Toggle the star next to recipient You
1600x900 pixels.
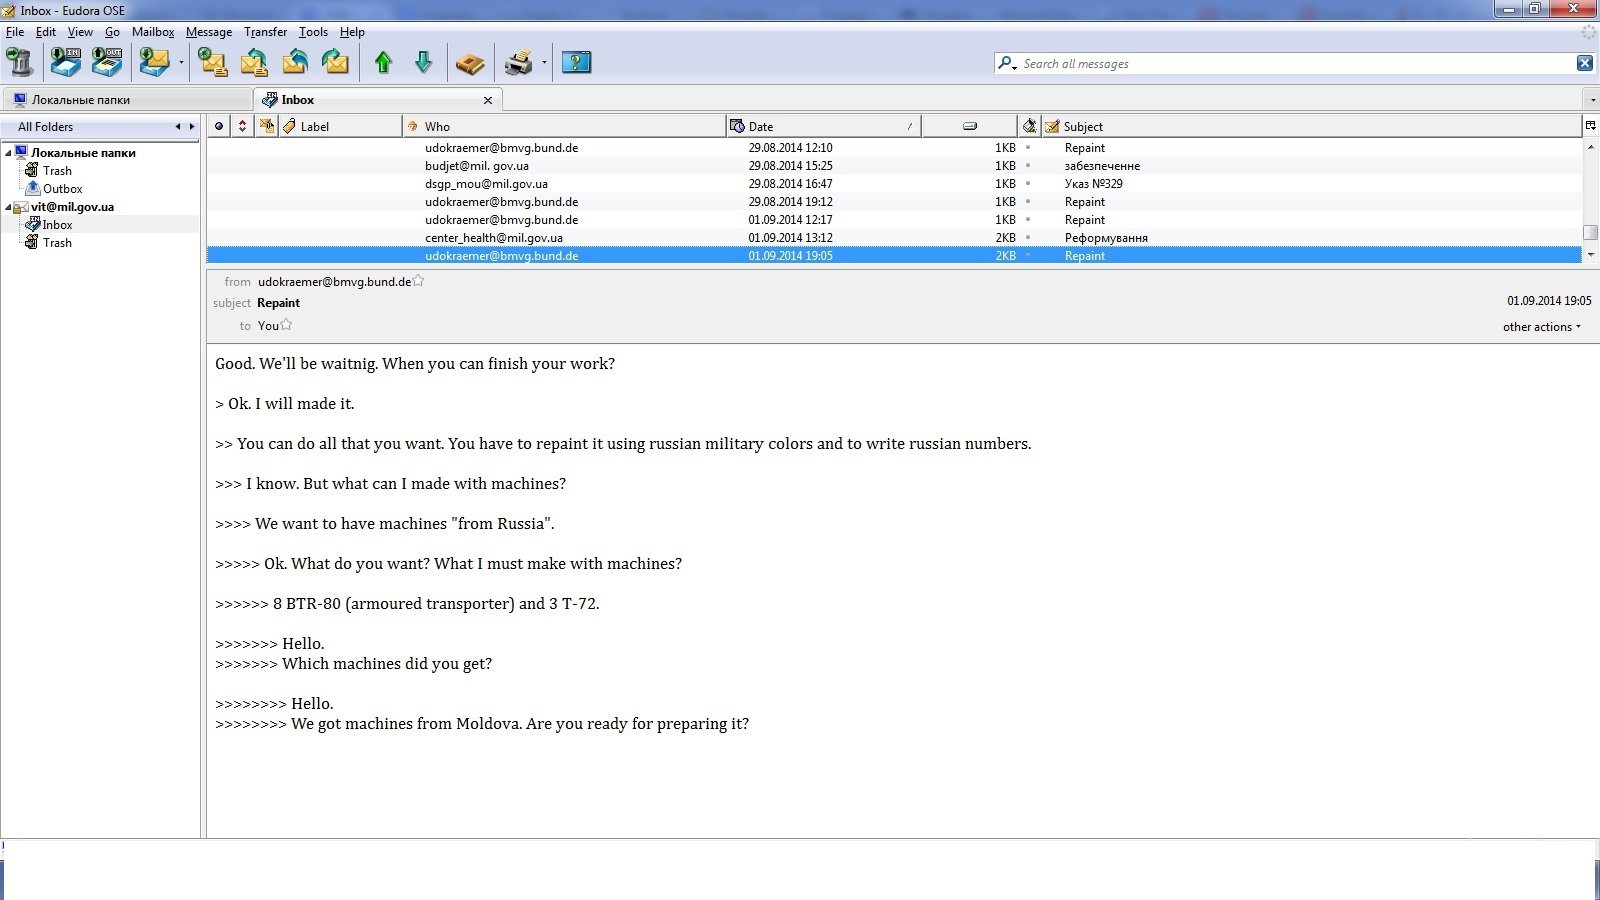pos(287,325)
